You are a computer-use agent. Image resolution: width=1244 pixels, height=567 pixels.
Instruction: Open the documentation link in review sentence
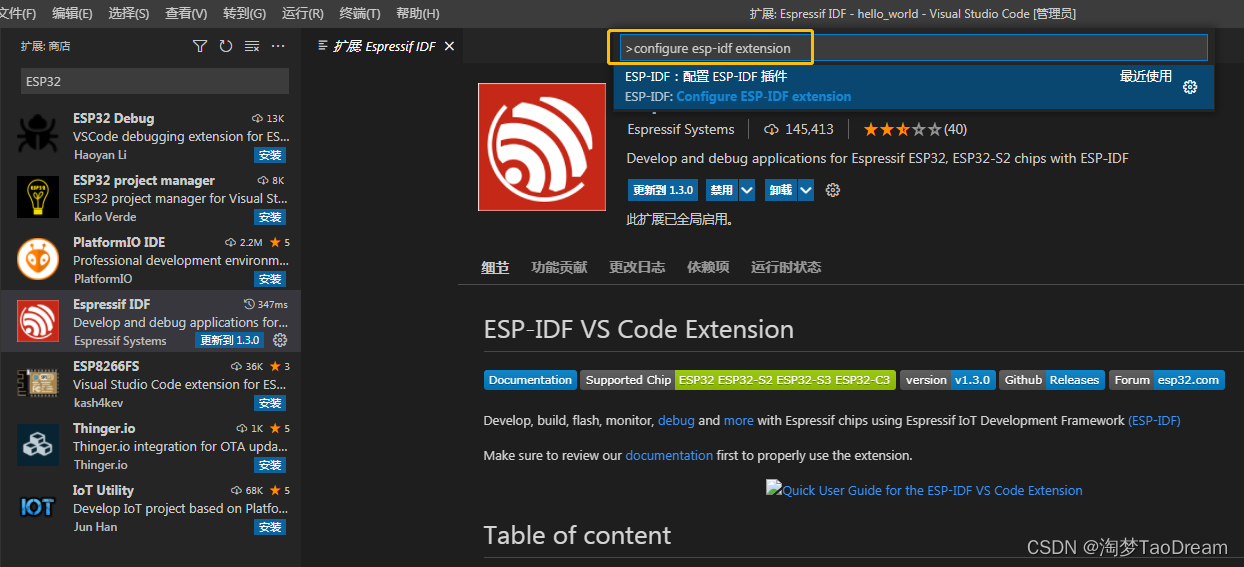(x=669, y=455)
